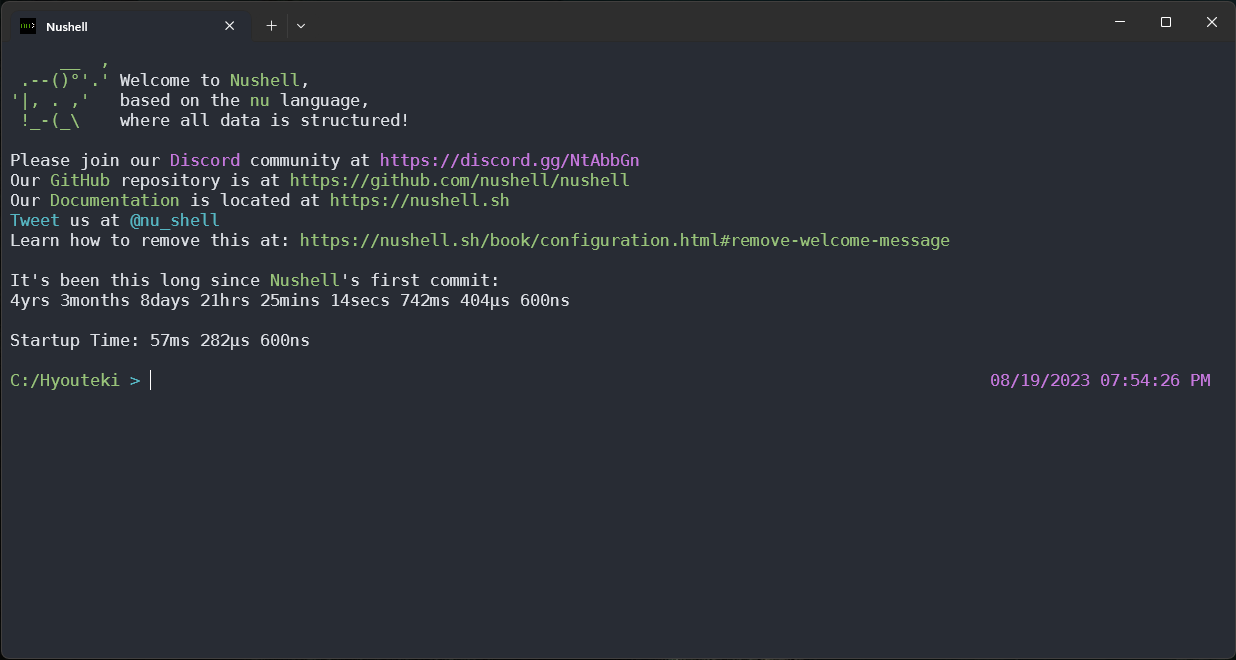Open the Discord community invite link
This screenshot has width=1236, height=660.
click(509, 160)
